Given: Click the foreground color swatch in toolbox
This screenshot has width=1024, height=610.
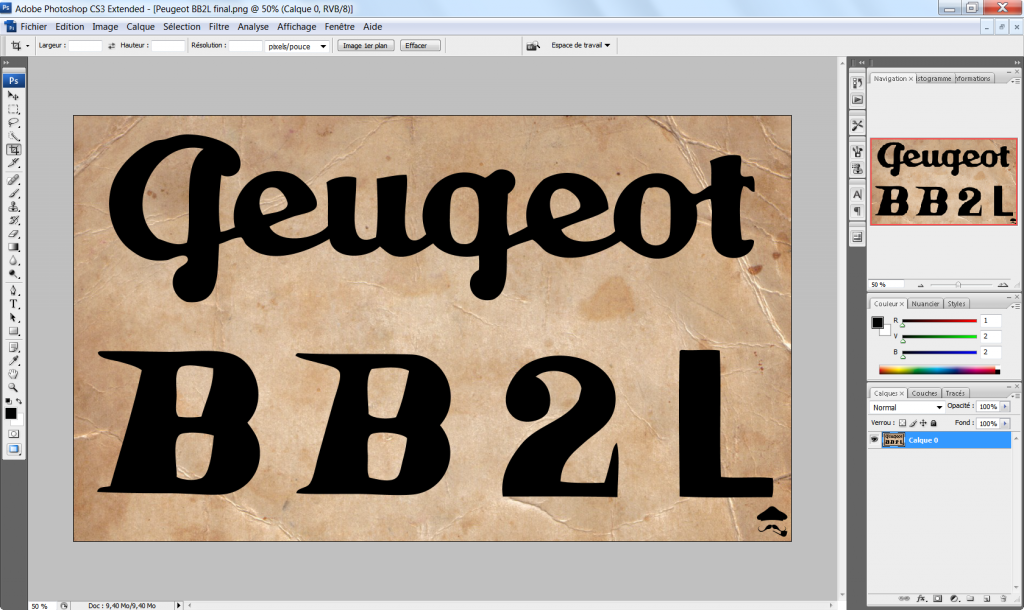Looking at the screenshot, I should (x=10, y=413).
